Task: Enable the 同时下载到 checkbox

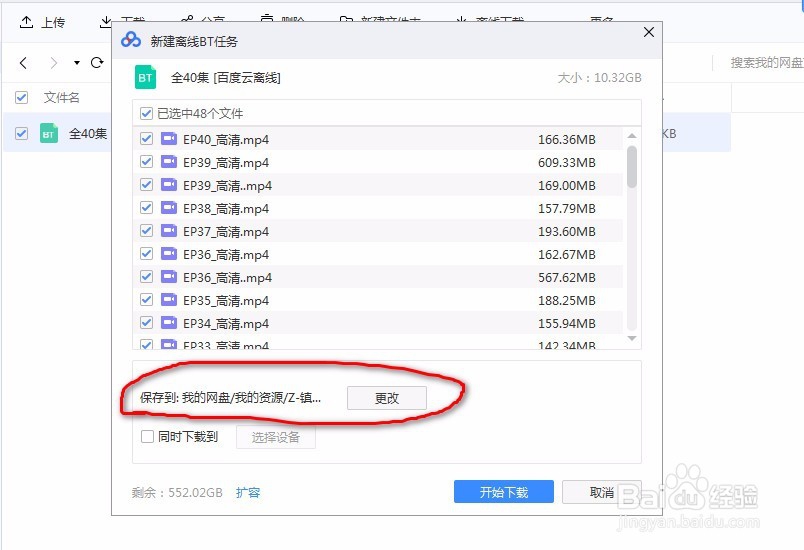Action: 147,437
